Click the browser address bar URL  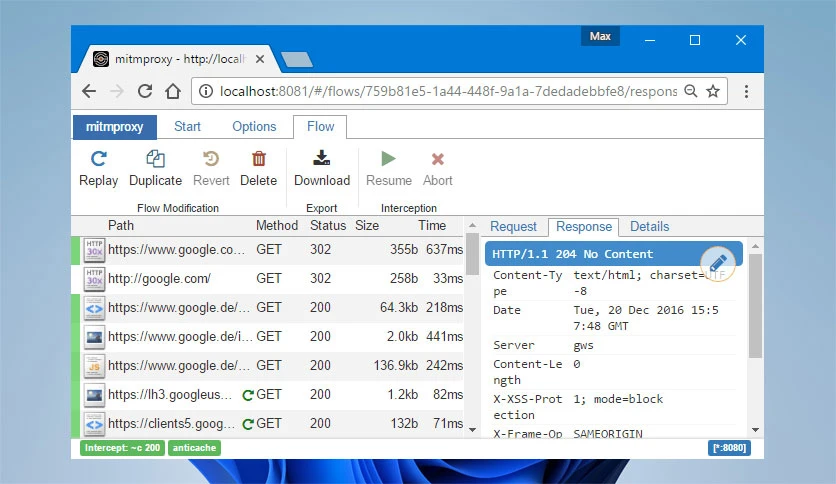coord(448,91)
